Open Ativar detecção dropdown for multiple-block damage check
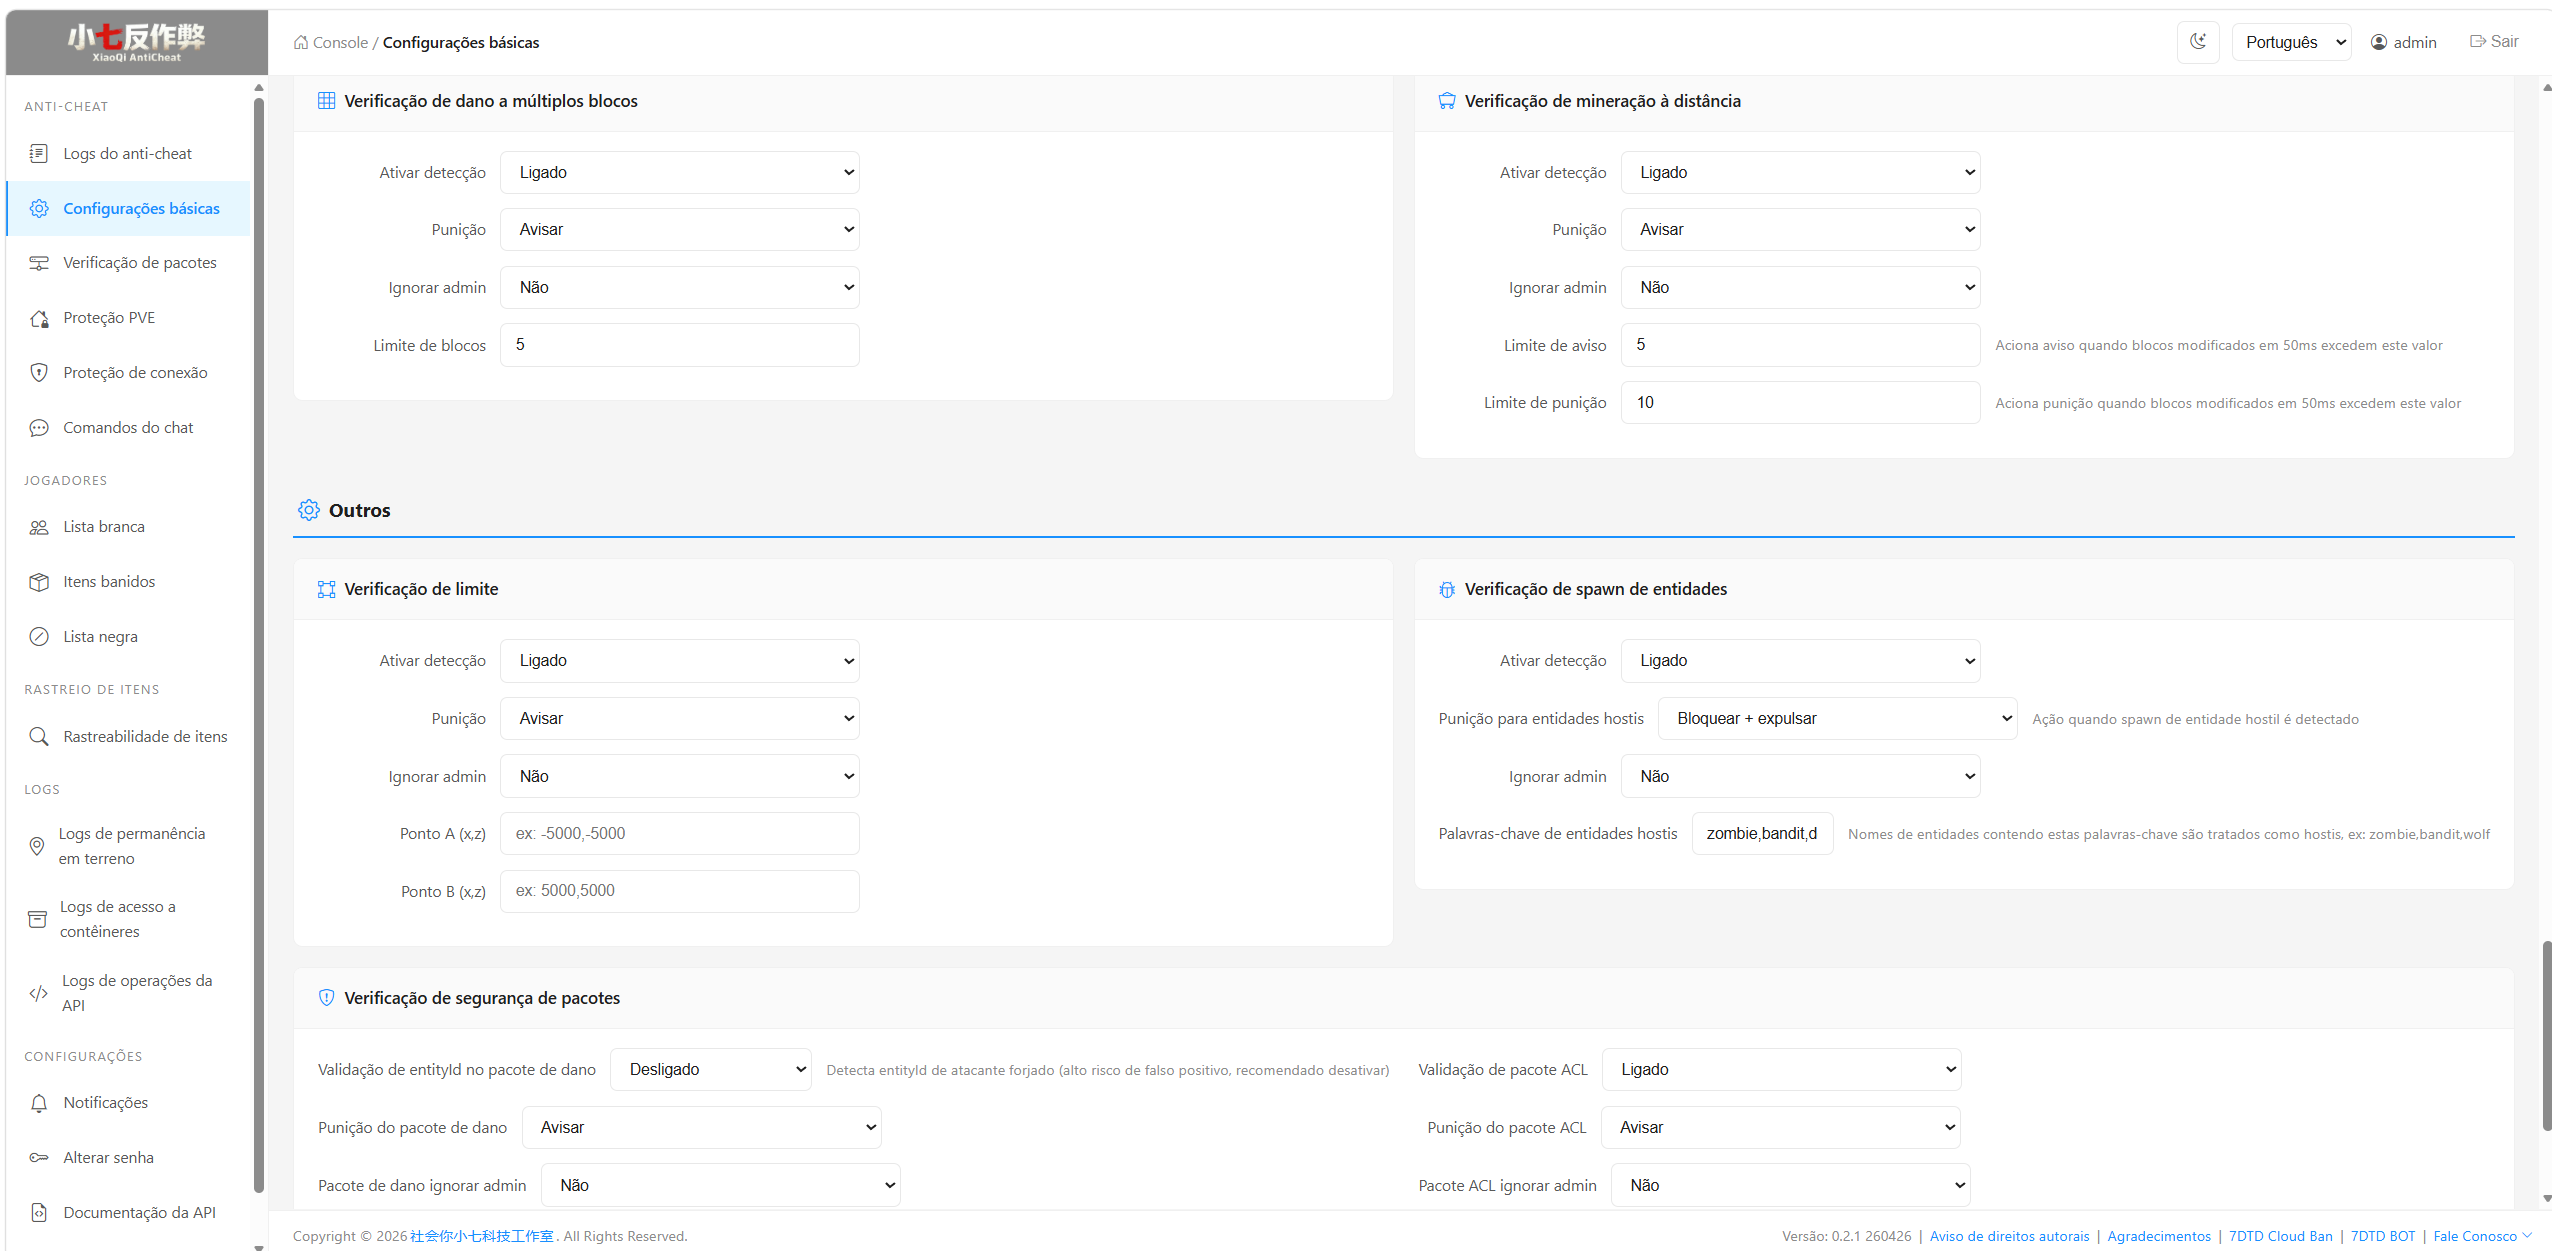The width and height of the screenshot is (2552, 1251). tap(679, 172)
